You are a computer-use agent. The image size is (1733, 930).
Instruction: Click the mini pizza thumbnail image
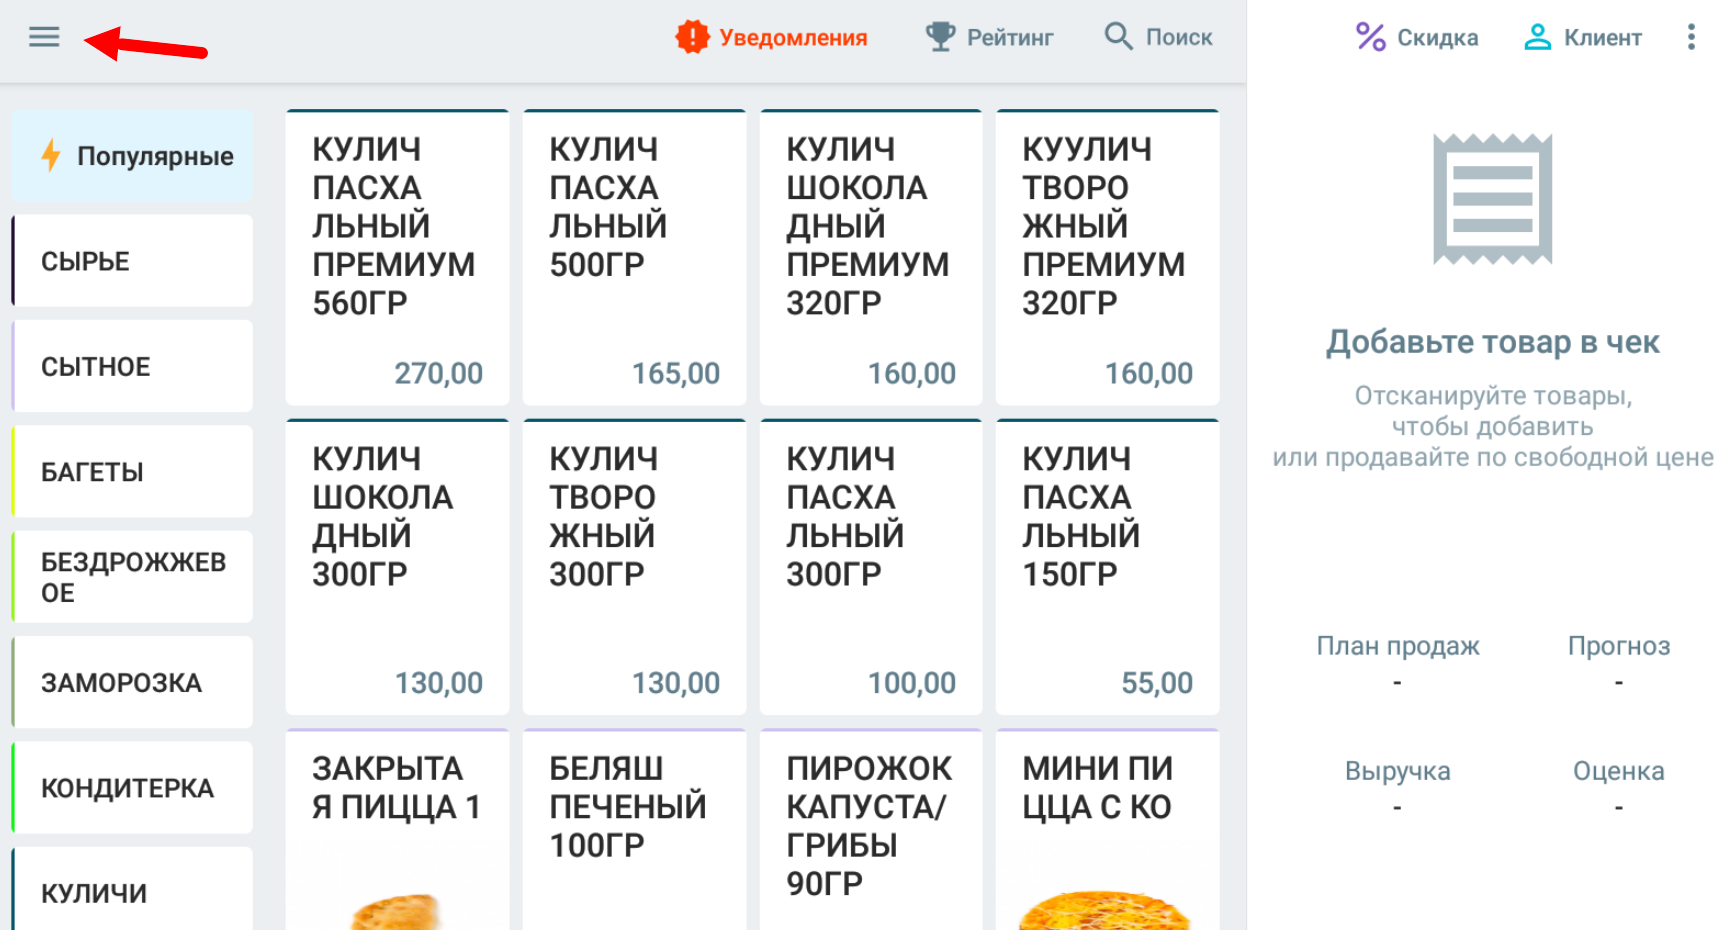[x=1105, y=910]
